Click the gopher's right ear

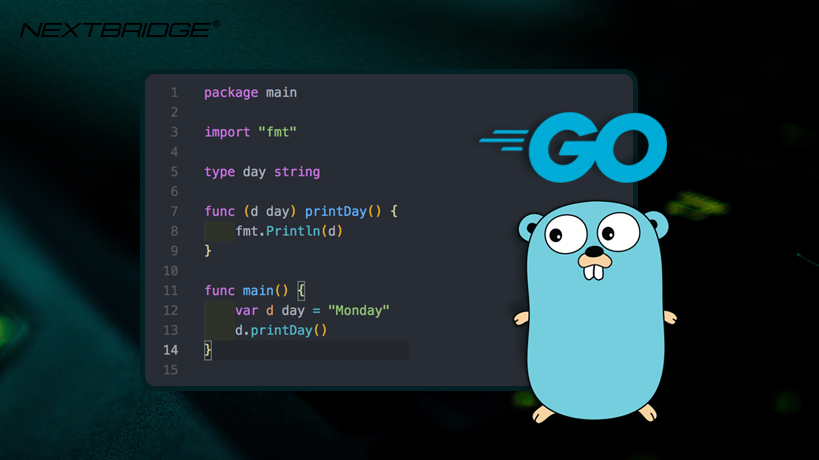pyautogui.click(x=658, y=224)
